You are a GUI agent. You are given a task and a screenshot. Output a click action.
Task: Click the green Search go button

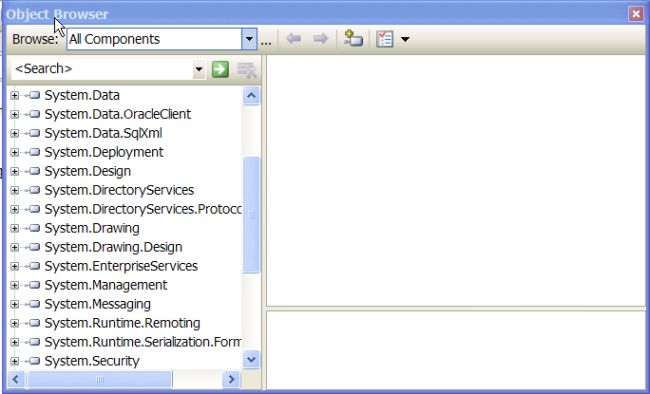click(x=220, y=69)
